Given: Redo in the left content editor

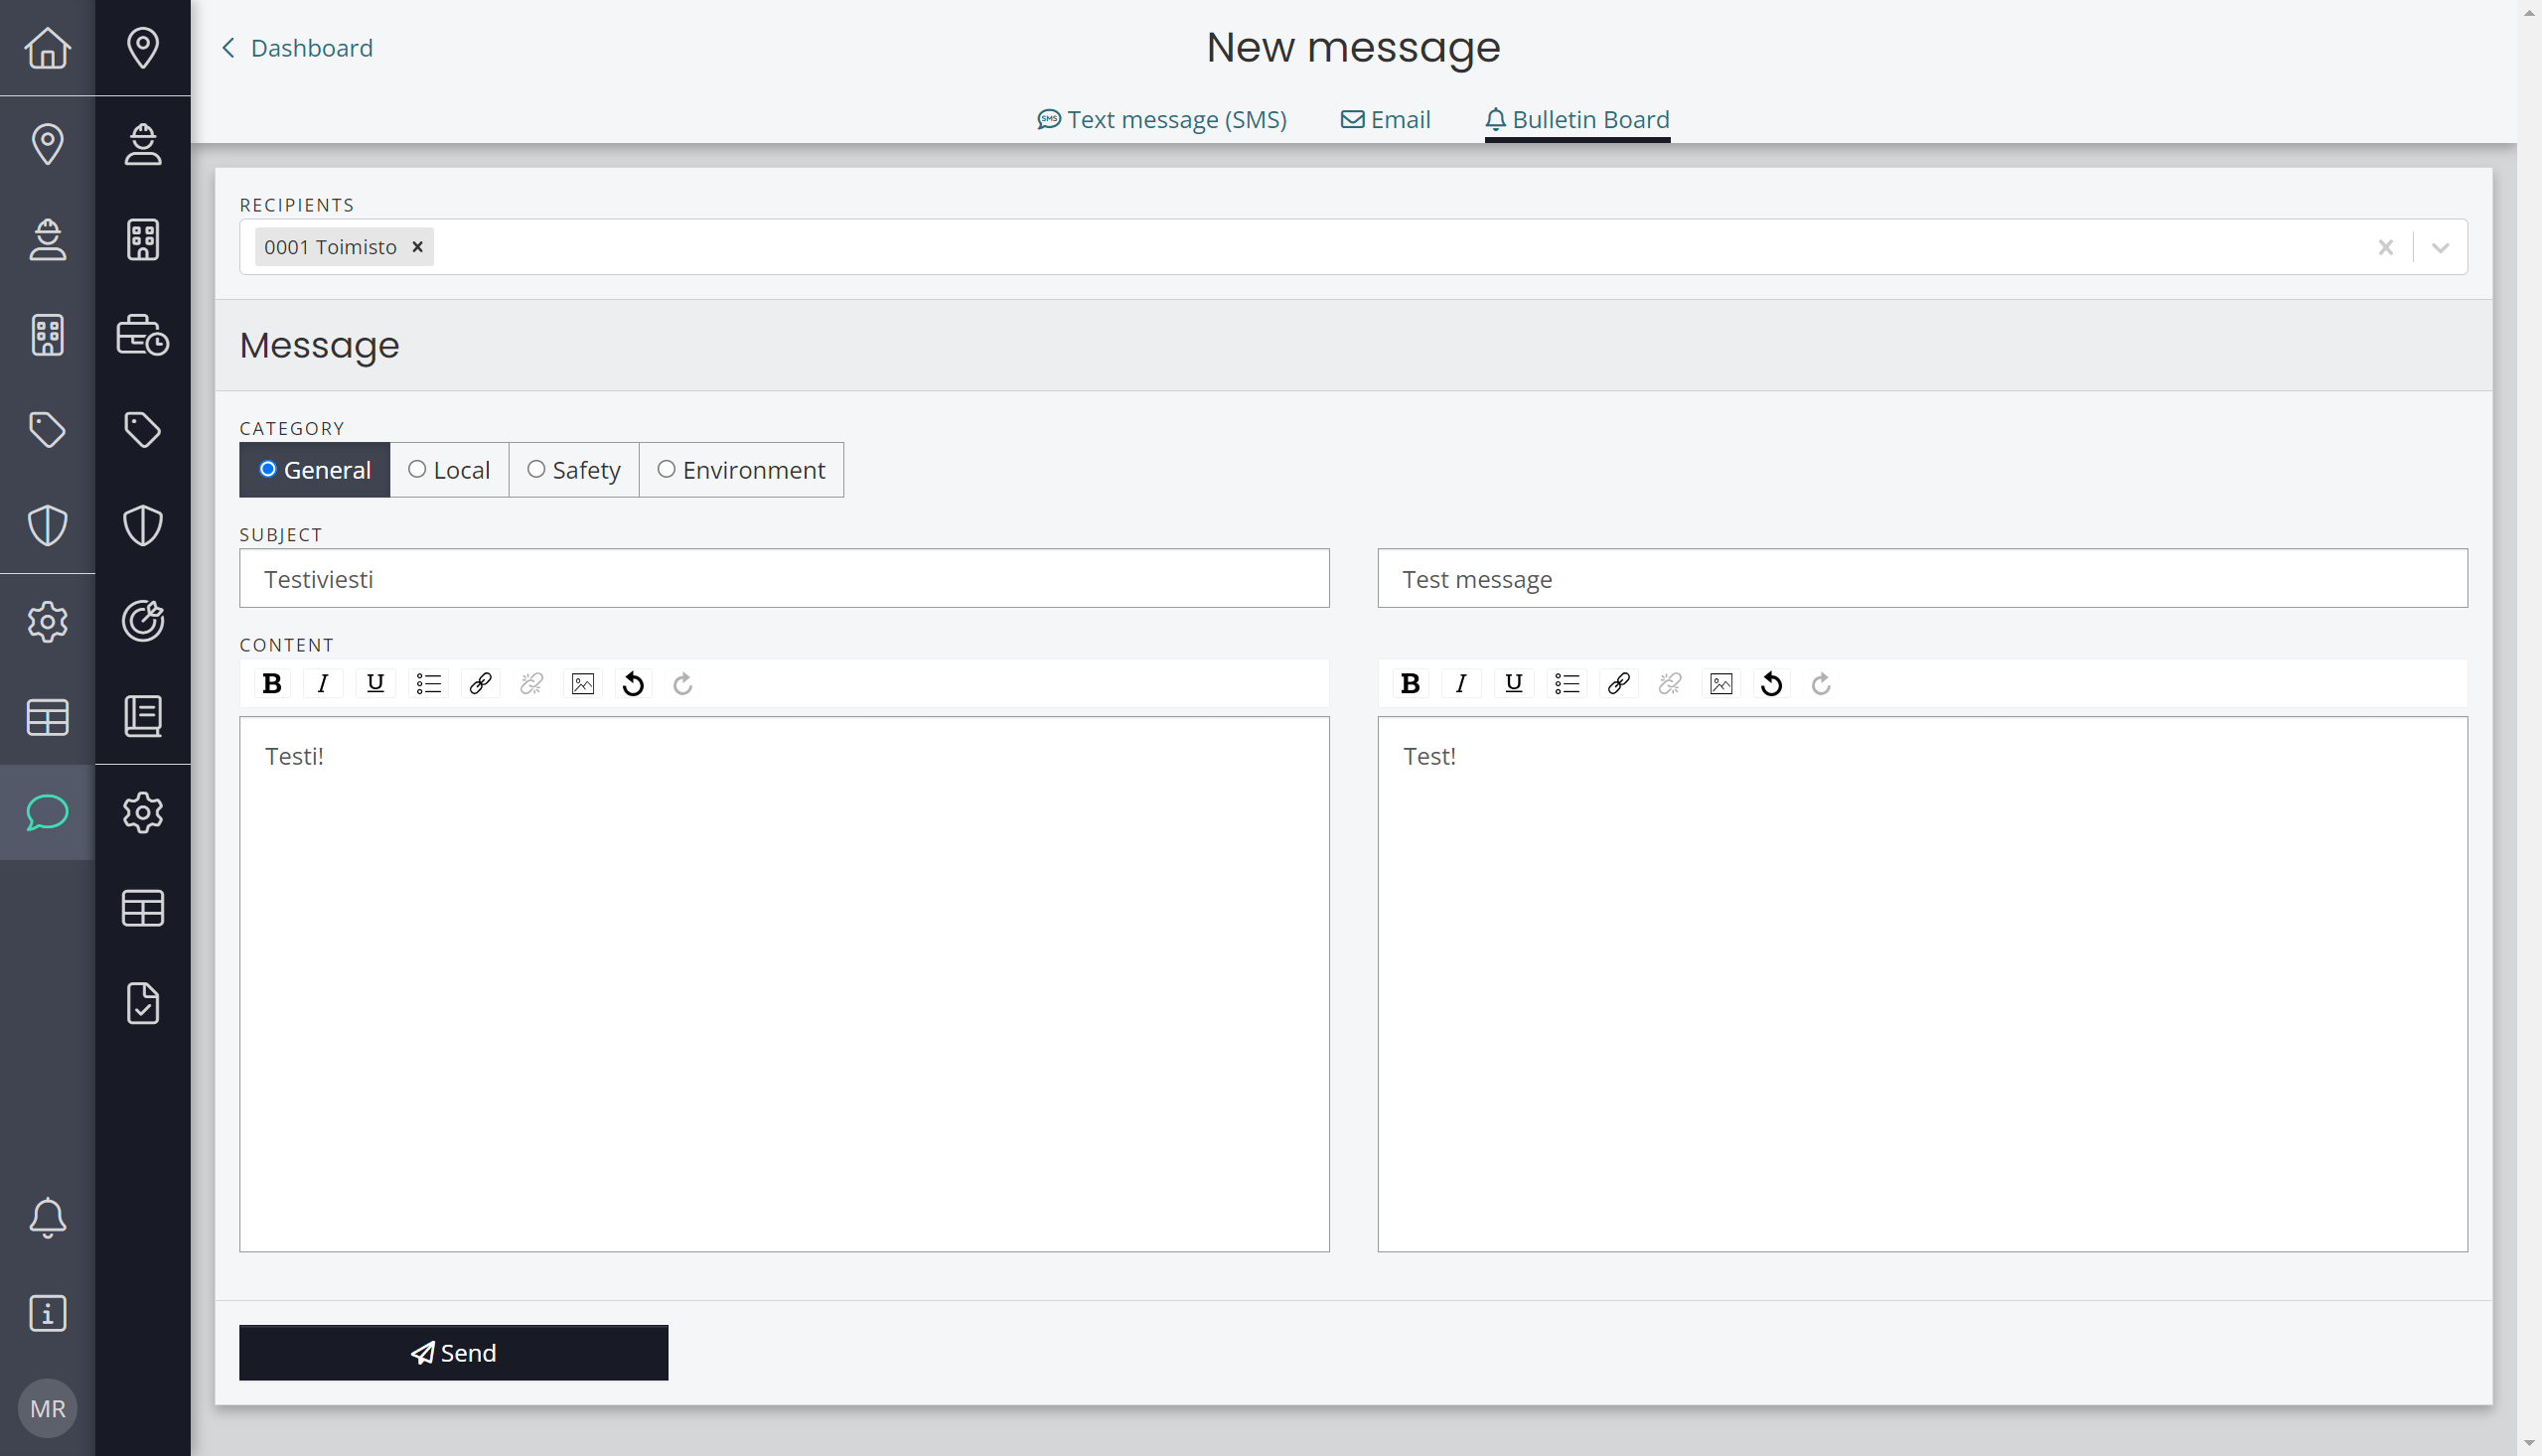Looking at the screenshot, I should [x=683, y=684].
